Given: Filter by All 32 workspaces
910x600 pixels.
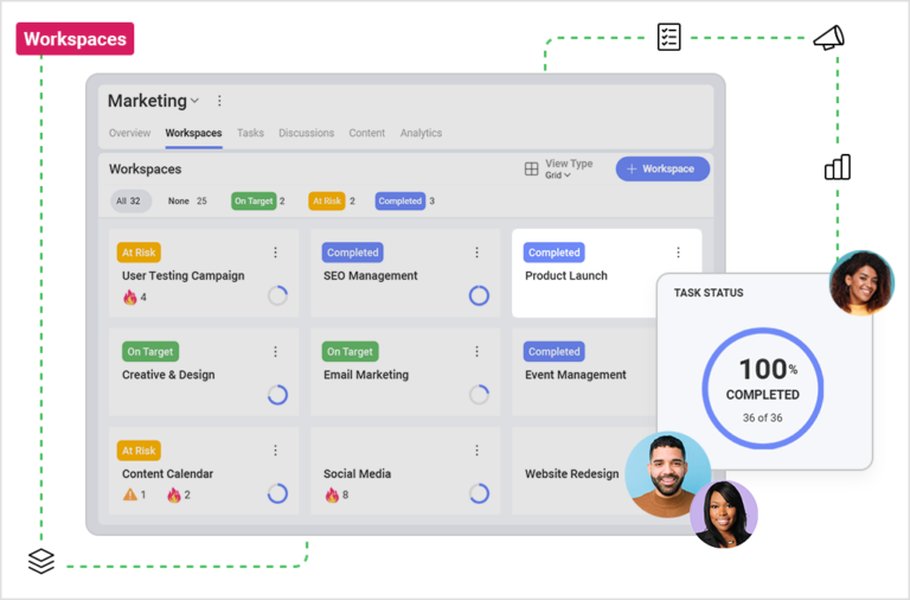Looking at the screenshot, I should pos(131,201).
